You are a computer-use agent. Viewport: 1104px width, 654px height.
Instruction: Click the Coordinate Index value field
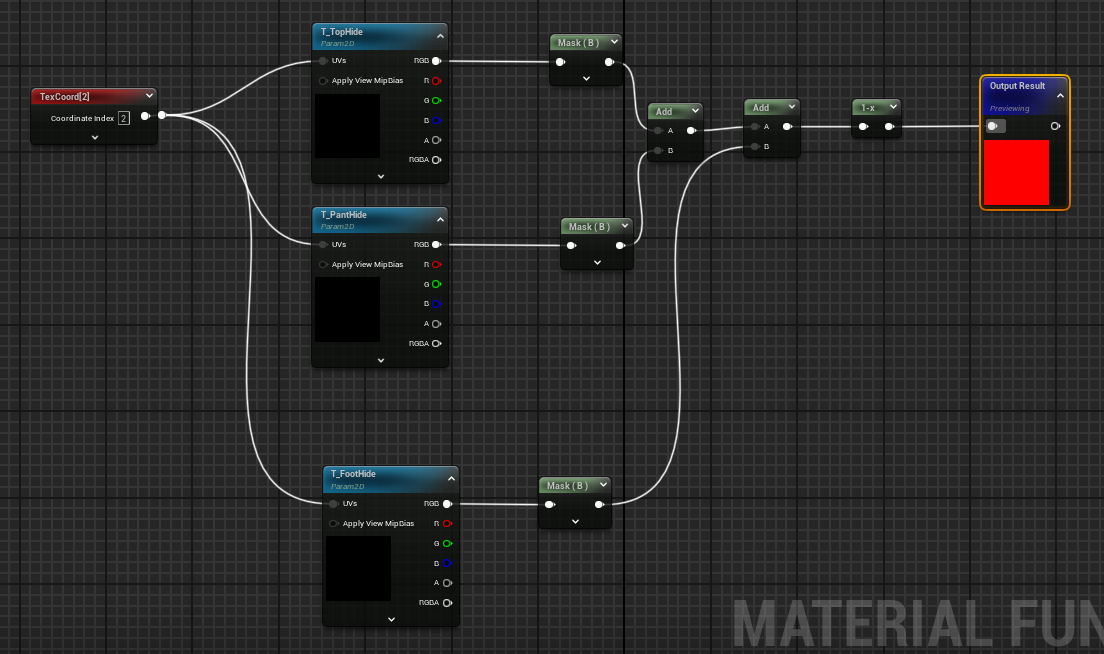122,118
